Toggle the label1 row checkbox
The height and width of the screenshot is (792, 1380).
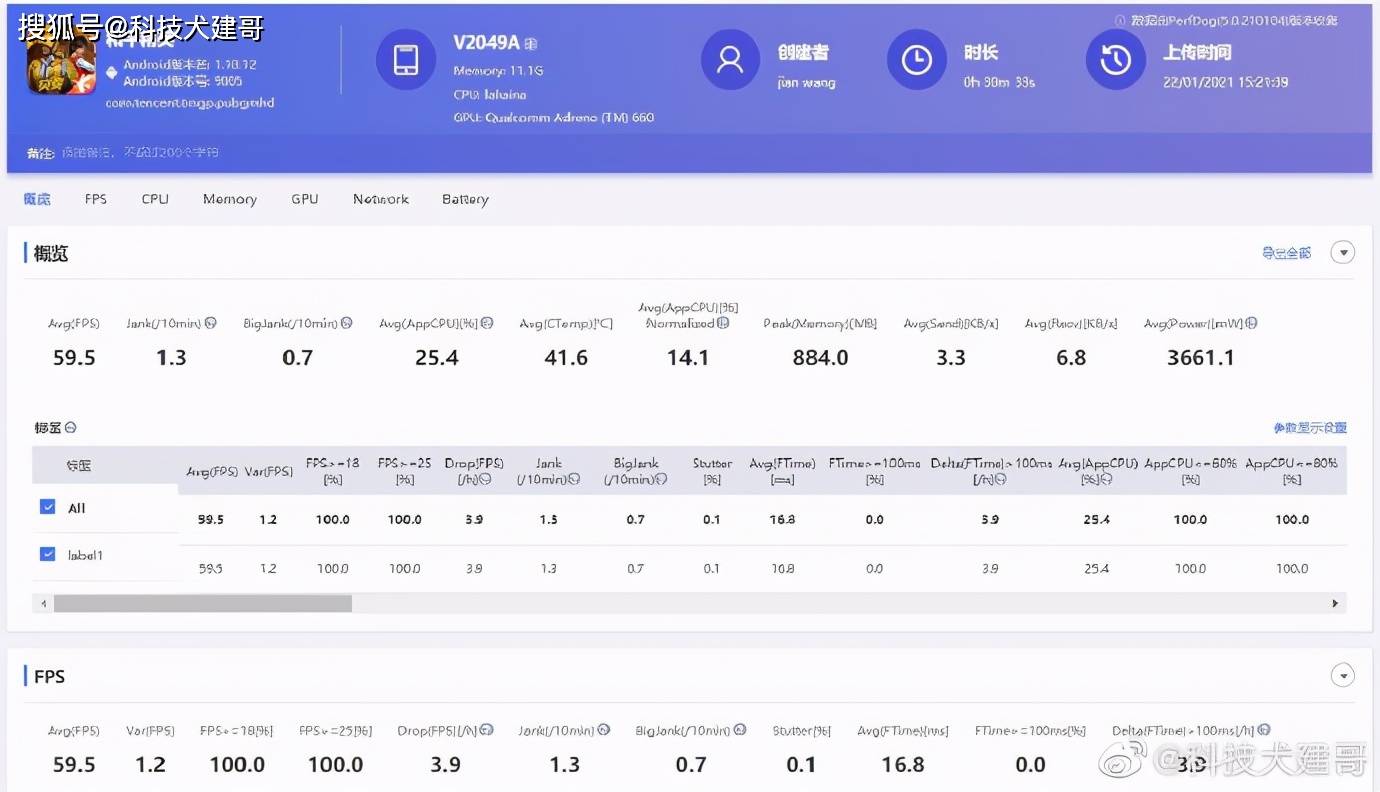(47, 554)
